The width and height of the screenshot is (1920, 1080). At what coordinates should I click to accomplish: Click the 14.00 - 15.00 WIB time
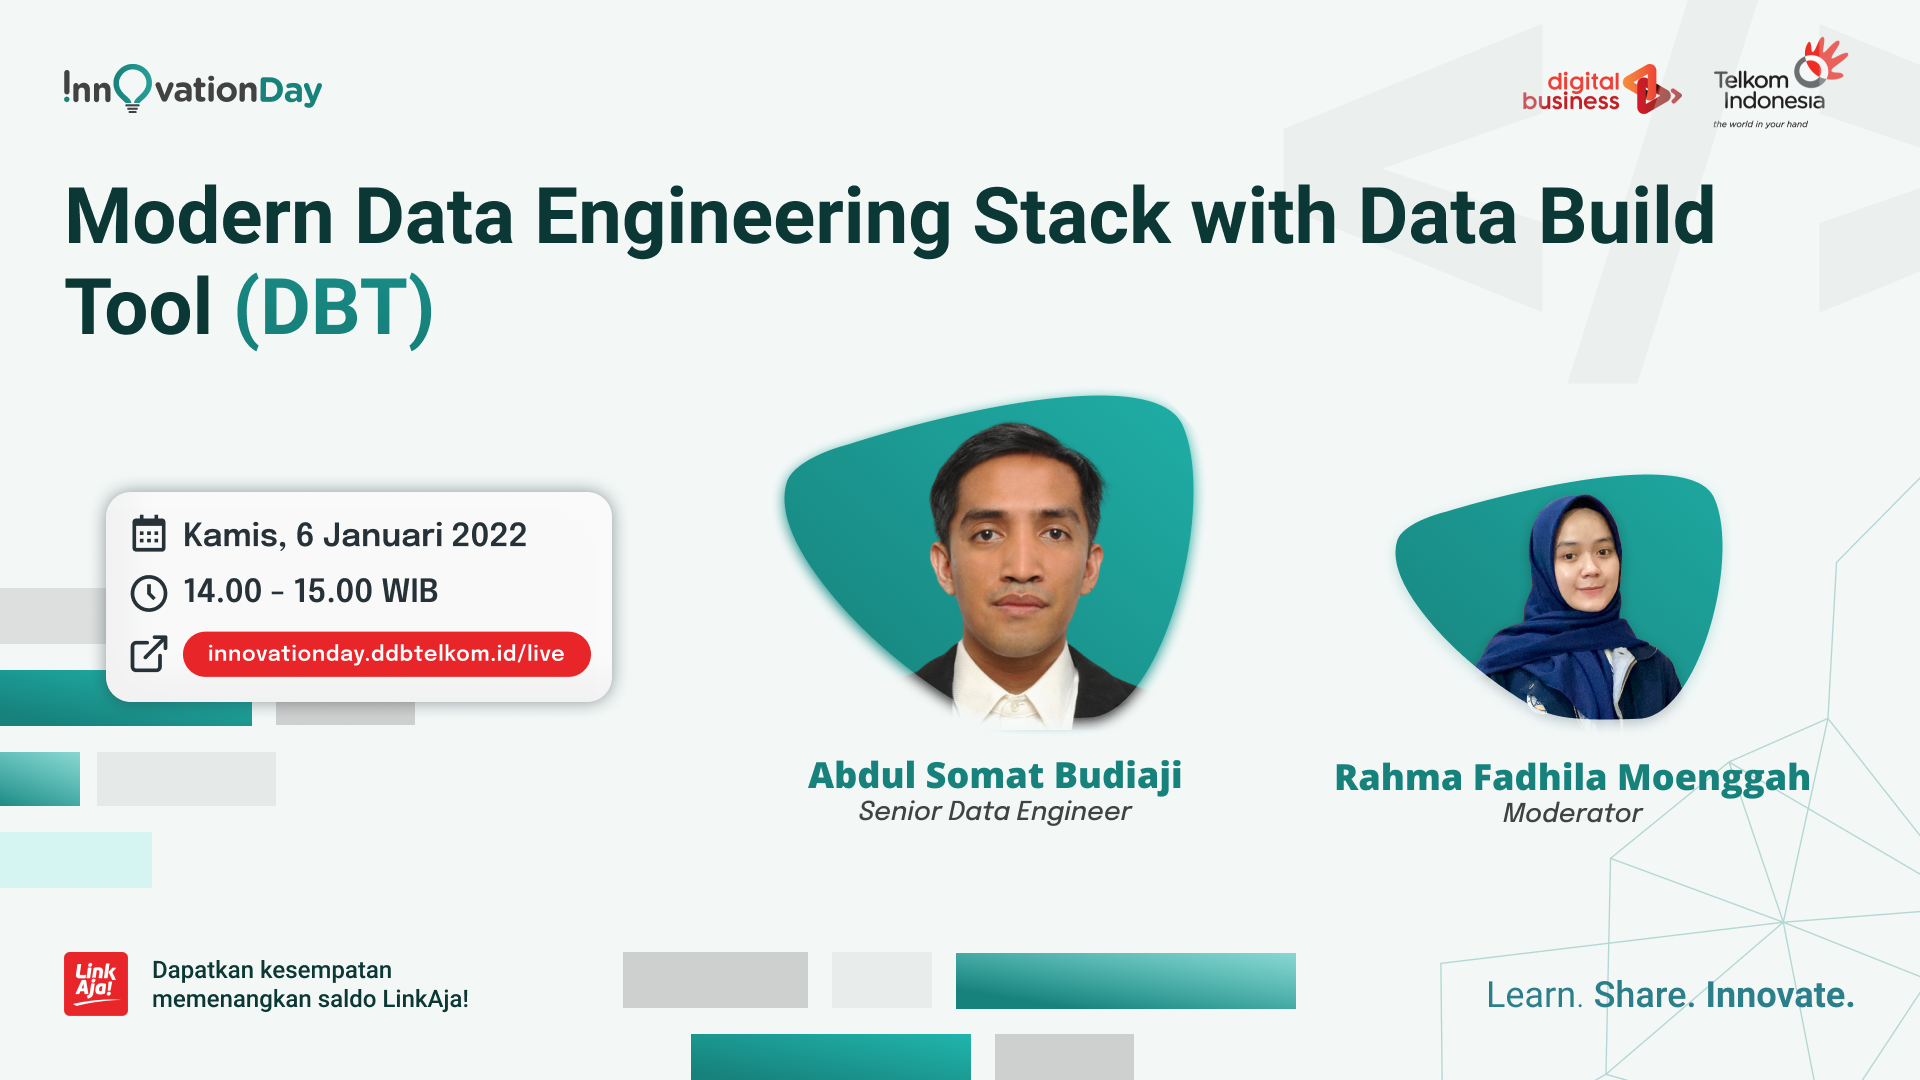[x=310, y=591]
